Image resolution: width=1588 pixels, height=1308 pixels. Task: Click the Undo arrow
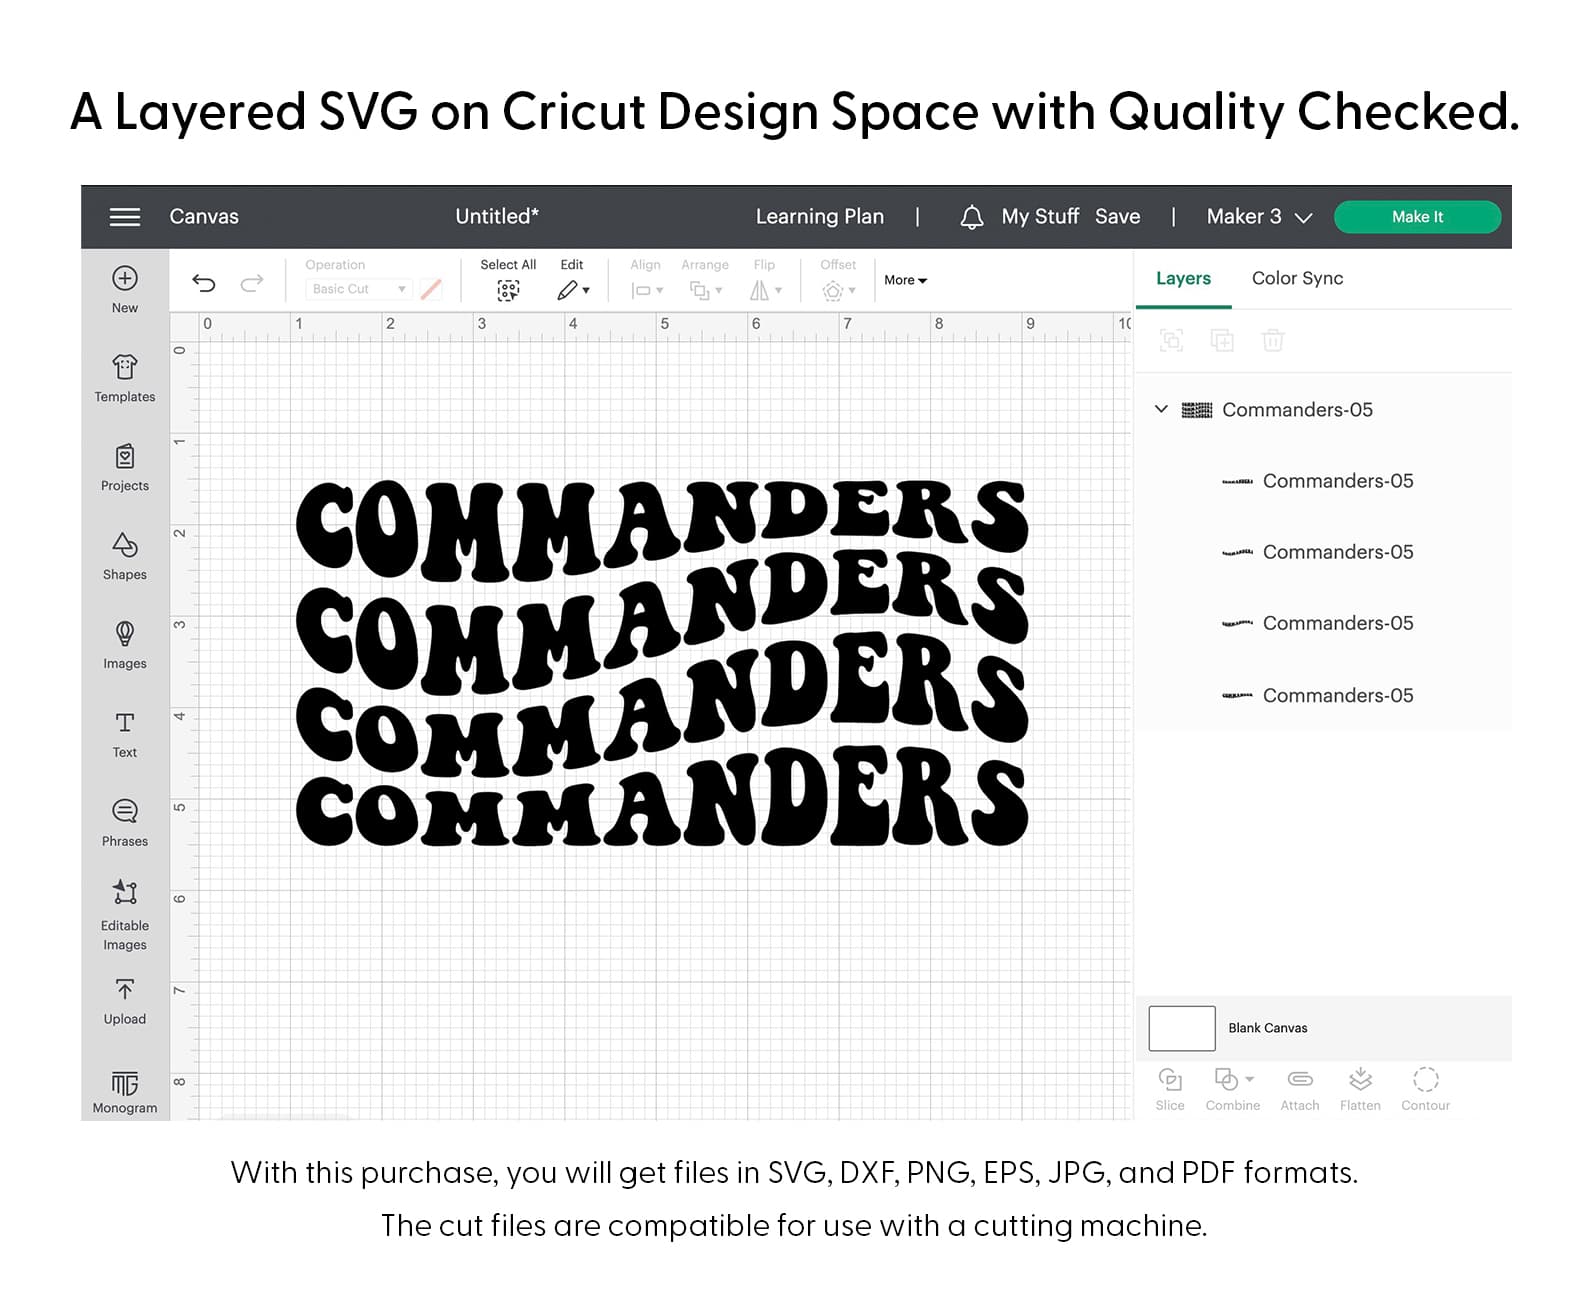[x=204, y=283]
